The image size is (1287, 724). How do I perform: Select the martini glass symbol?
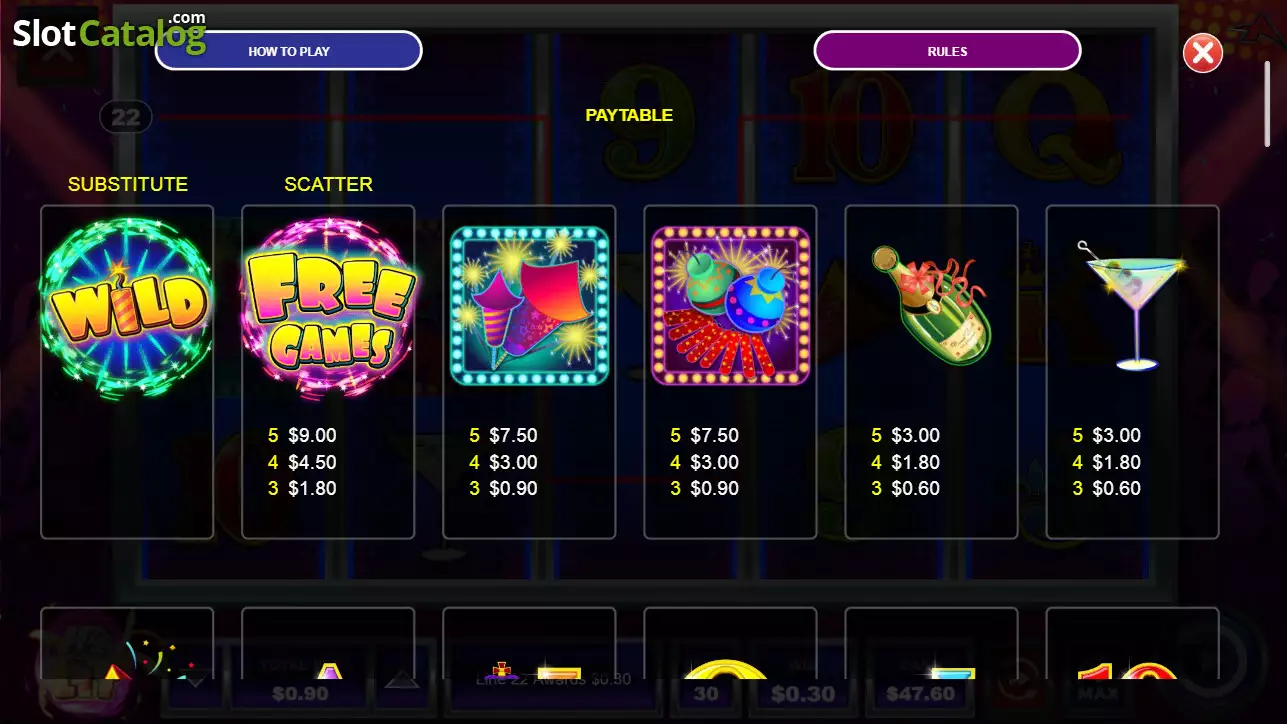[x=1132, y=305]
